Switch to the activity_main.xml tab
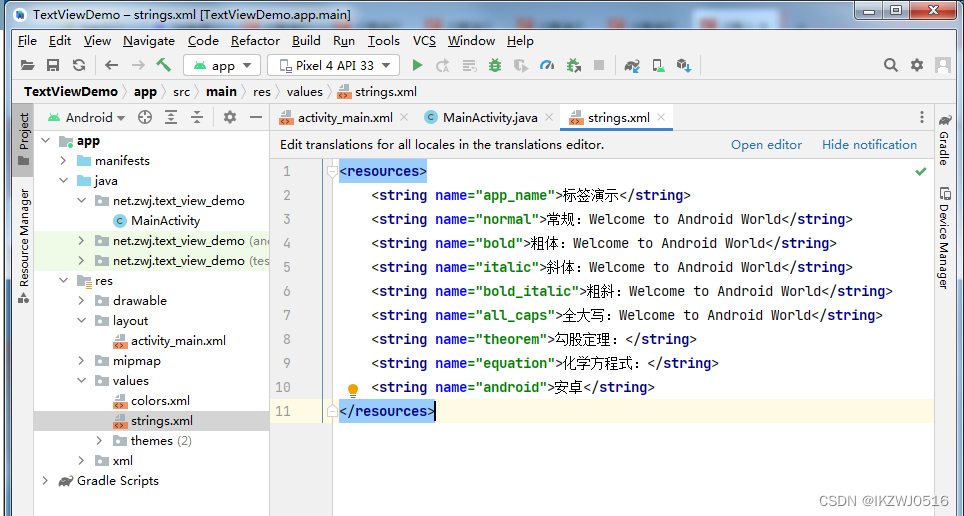Viewport: 964px width, 516px height. click(344, 117)
